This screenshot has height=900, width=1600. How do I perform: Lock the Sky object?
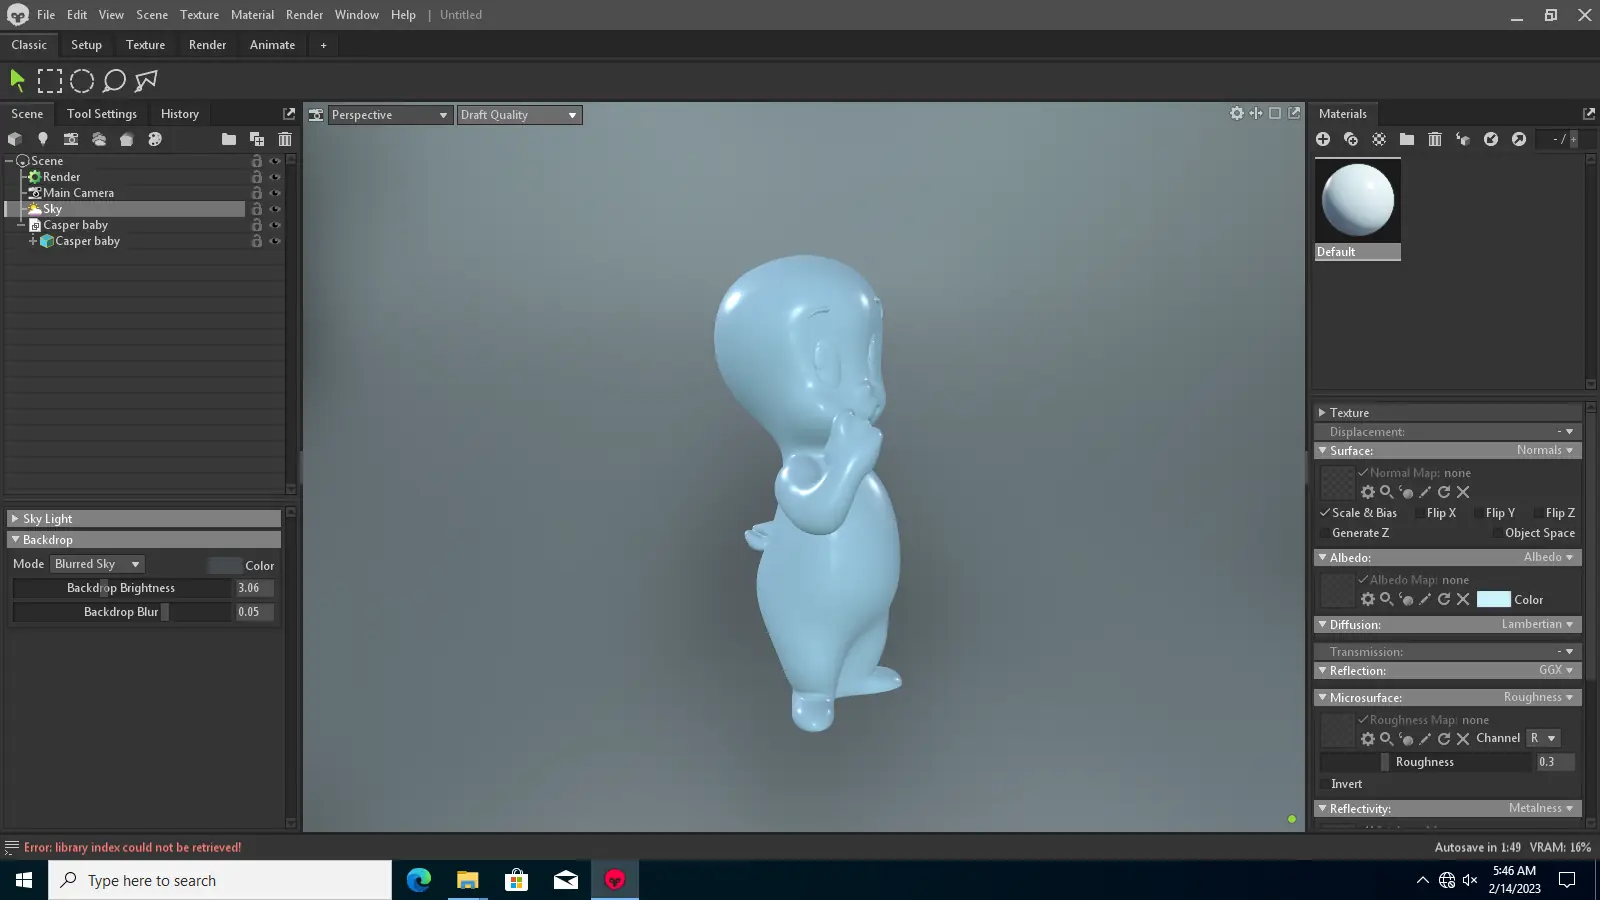pyautogui.click(x=257, y=209)
